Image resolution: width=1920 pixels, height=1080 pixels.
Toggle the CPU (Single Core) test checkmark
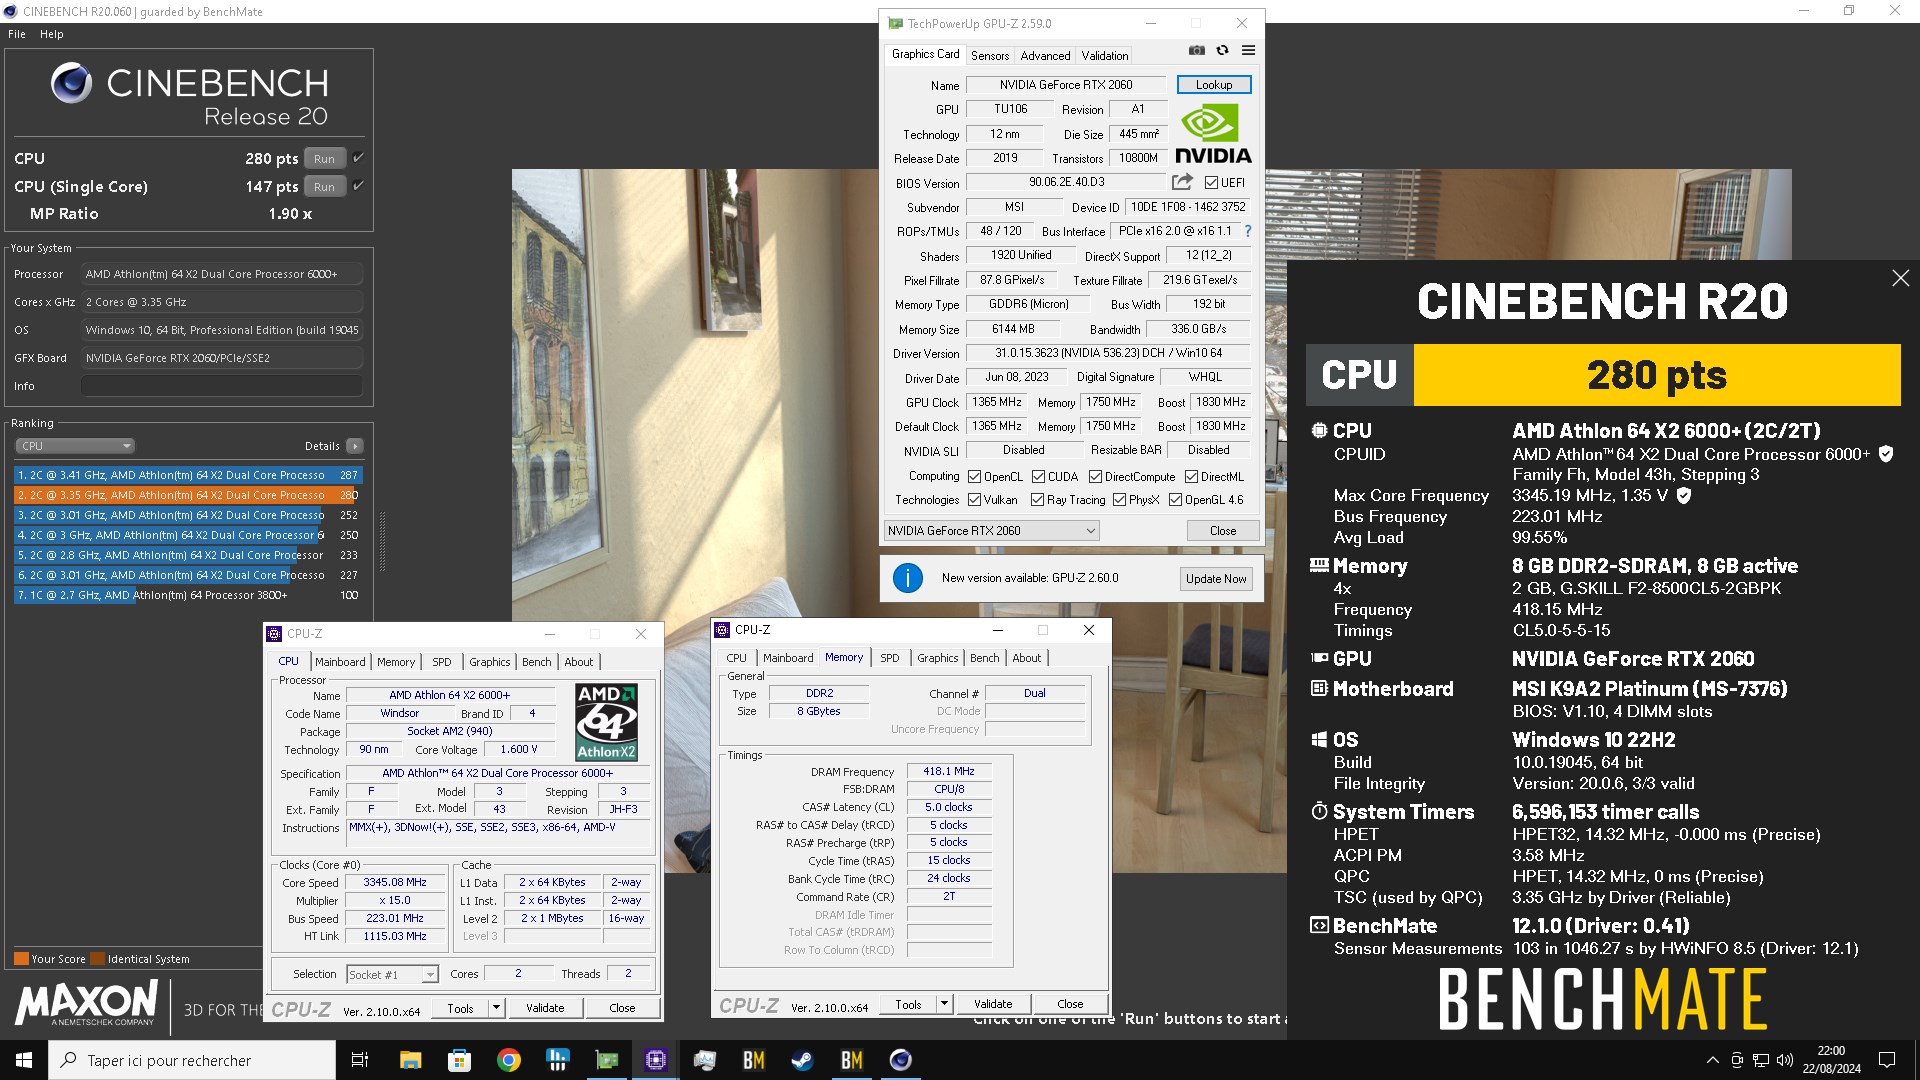pos(358,186)
